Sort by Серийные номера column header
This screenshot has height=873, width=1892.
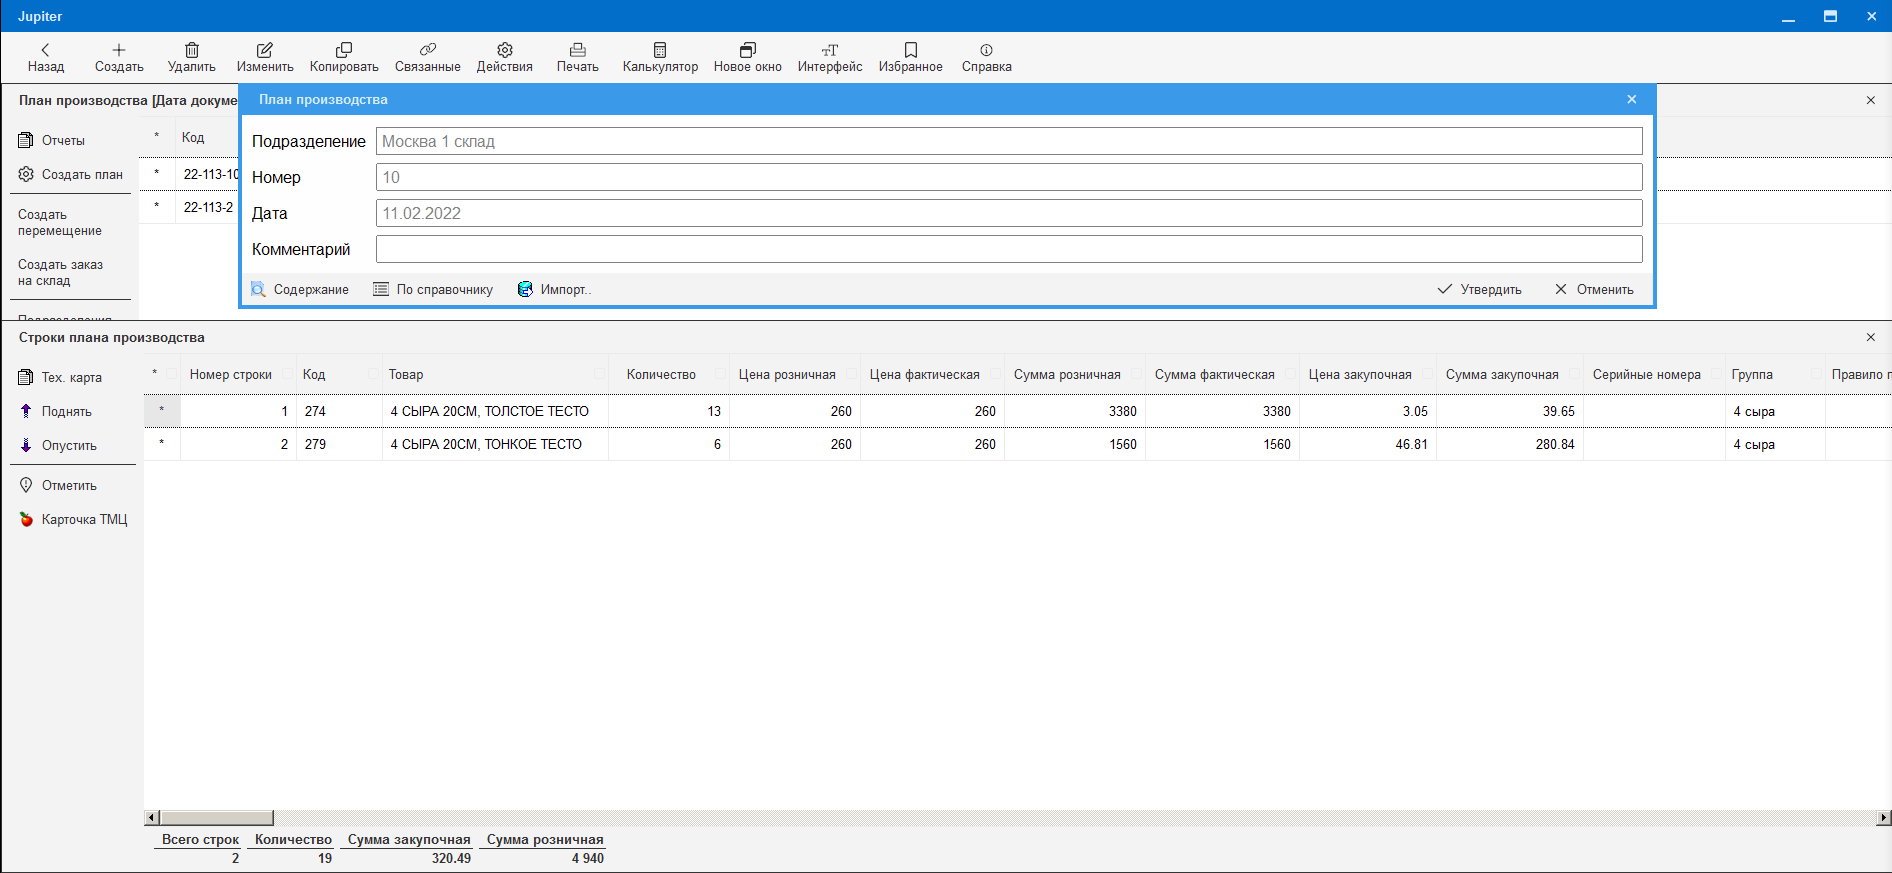coord(1646,374)
